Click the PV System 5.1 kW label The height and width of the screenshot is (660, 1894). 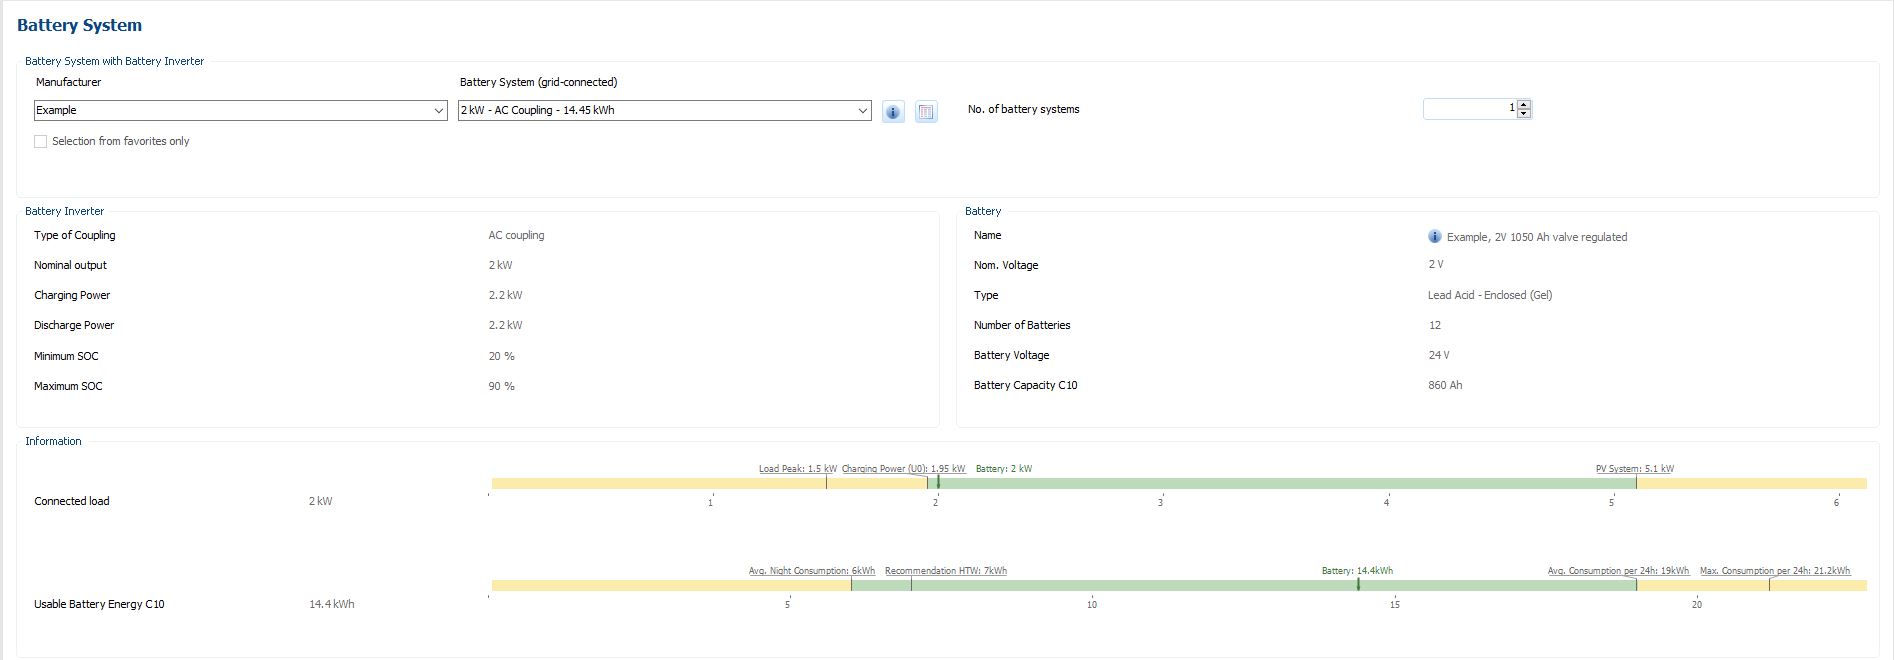click(1634, 469)
